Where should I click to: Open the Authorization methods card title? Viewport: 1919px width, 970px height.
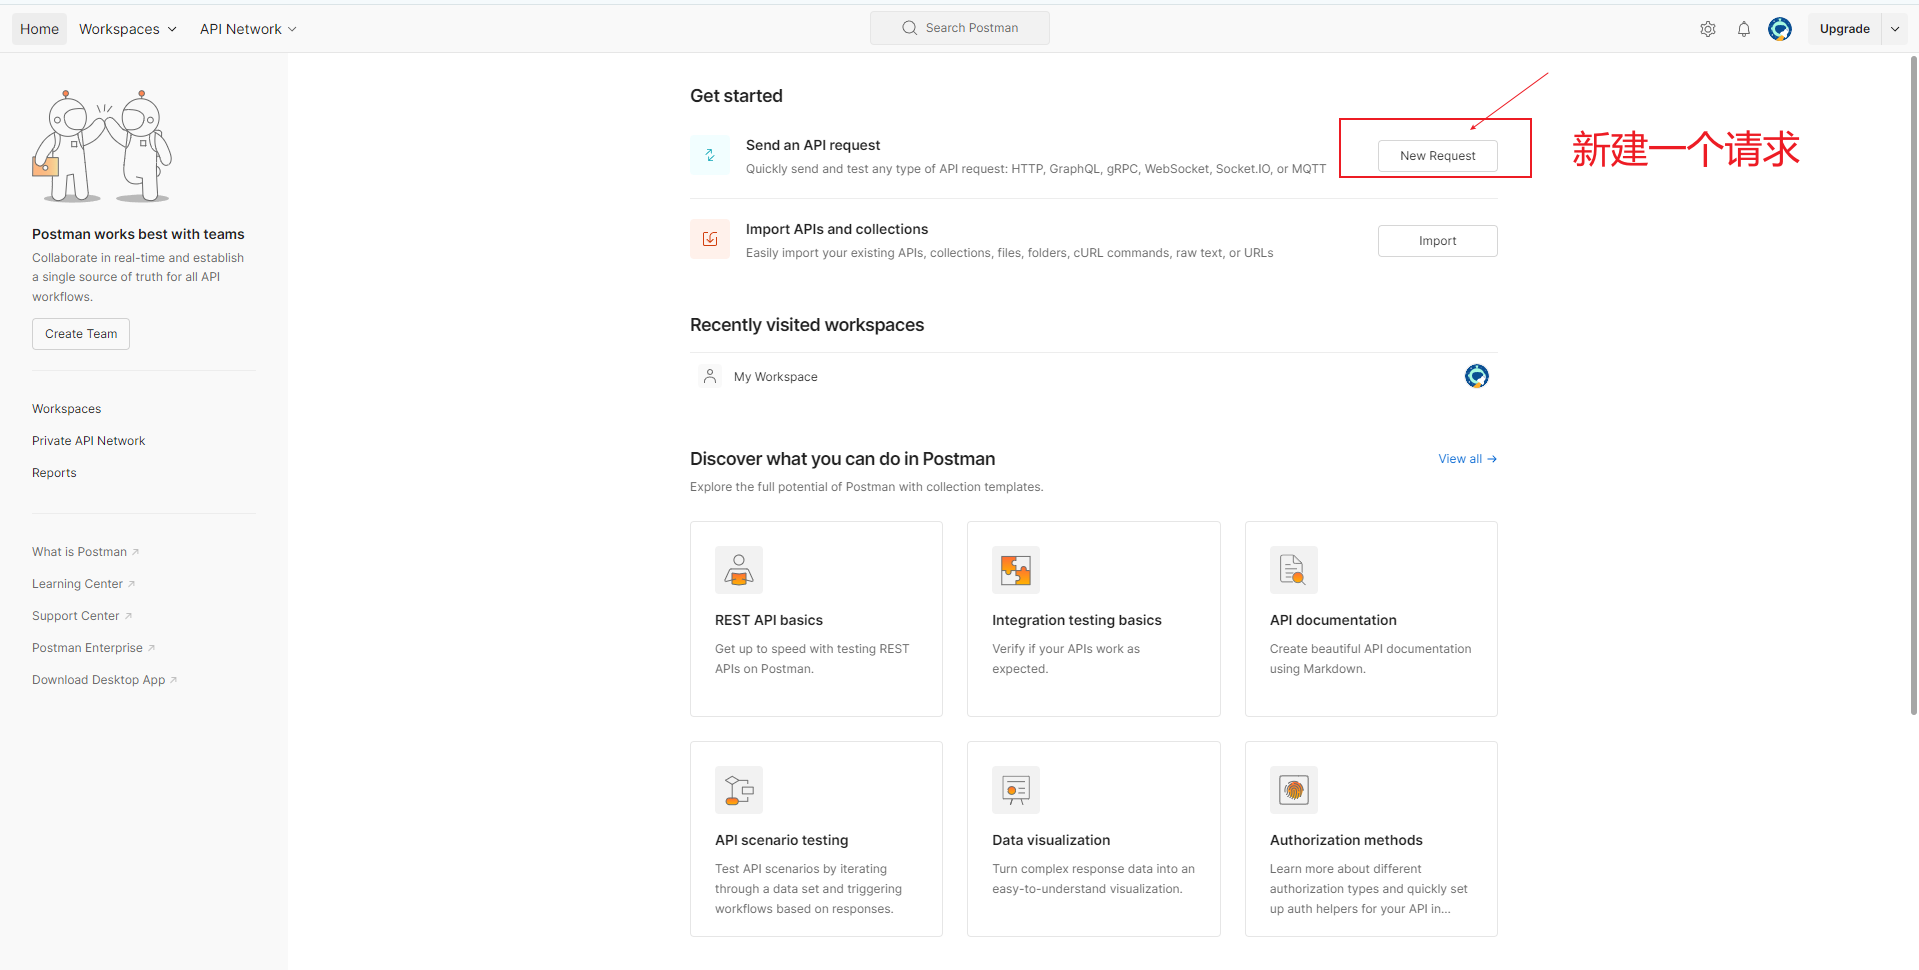1346,840
